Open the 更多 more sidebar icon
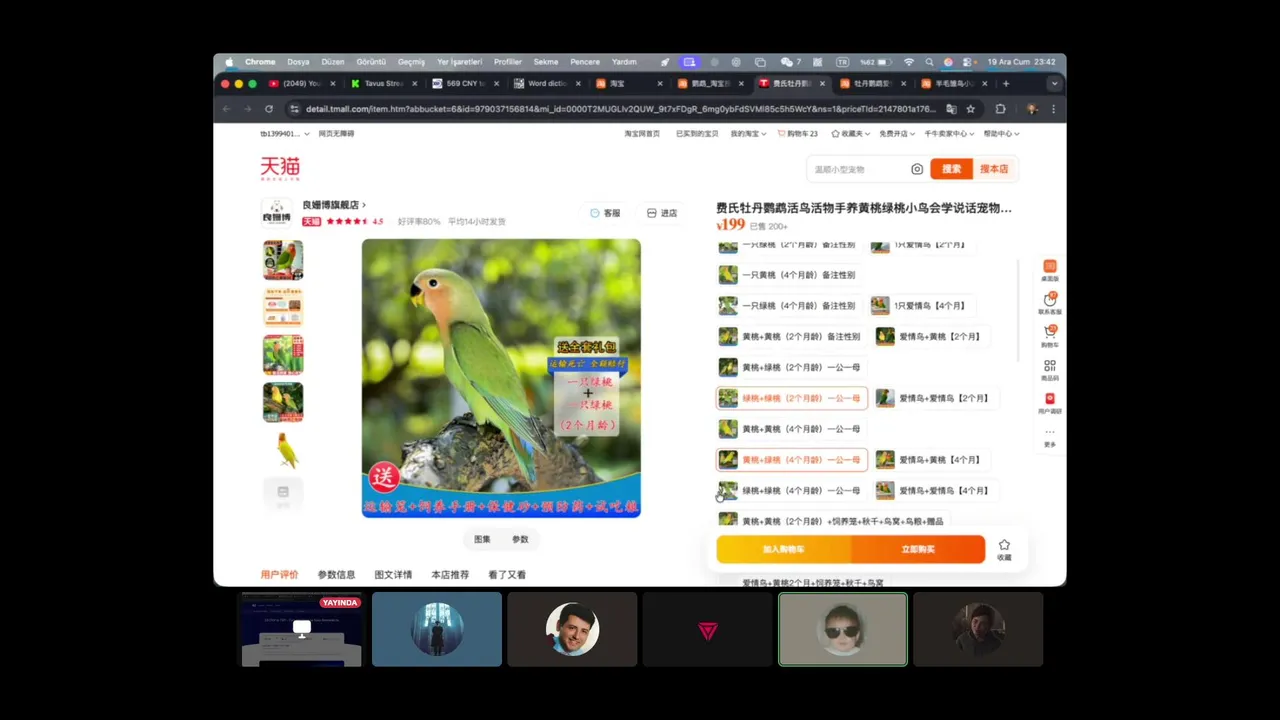Screen dimensions: 1280x720 pos(1050,437)
